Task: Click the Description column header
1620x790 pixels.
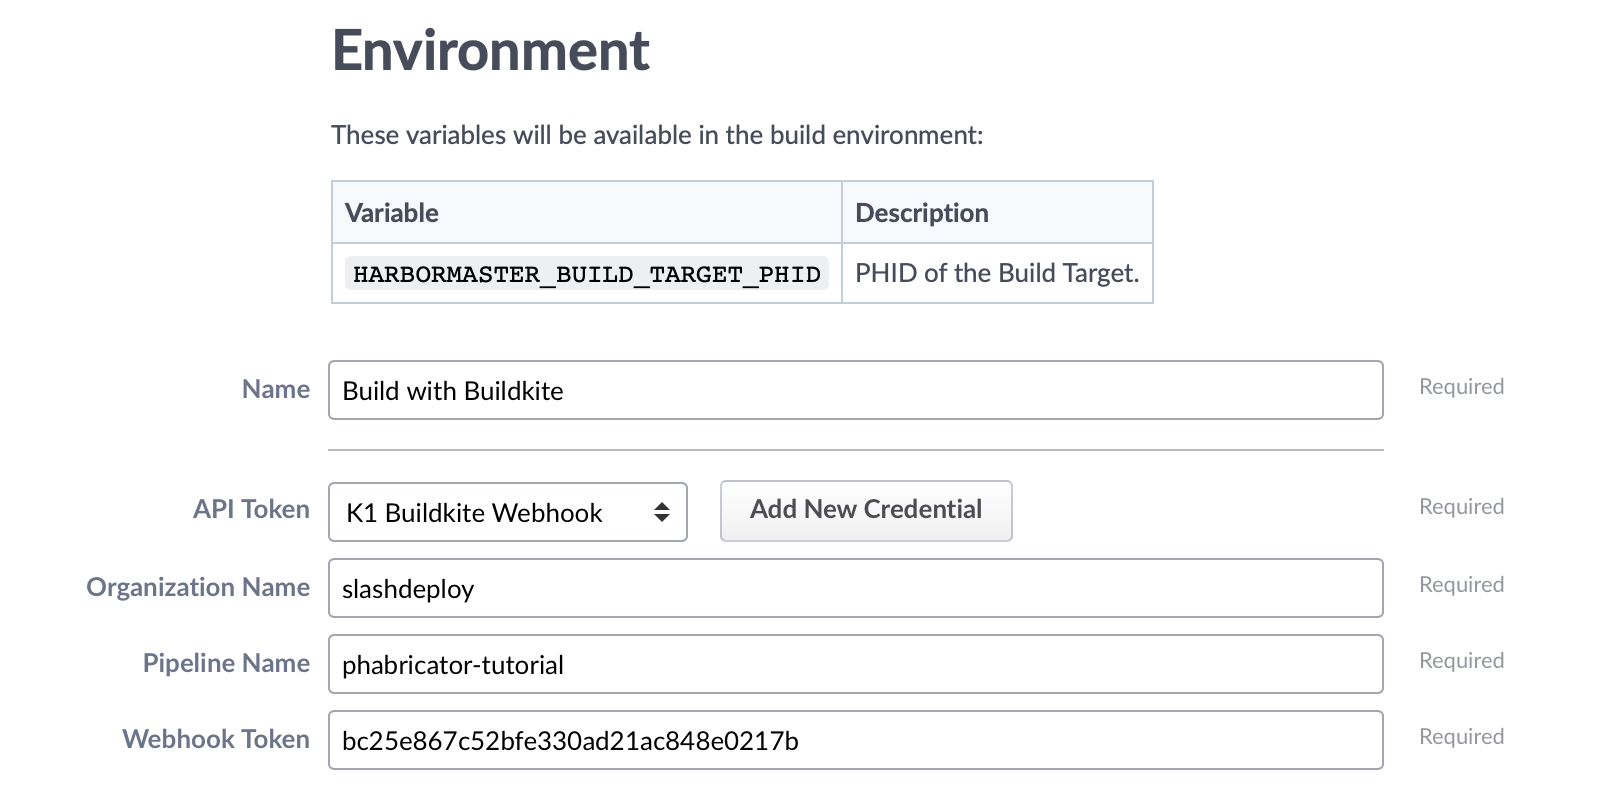Action: [x=920, y=212]
